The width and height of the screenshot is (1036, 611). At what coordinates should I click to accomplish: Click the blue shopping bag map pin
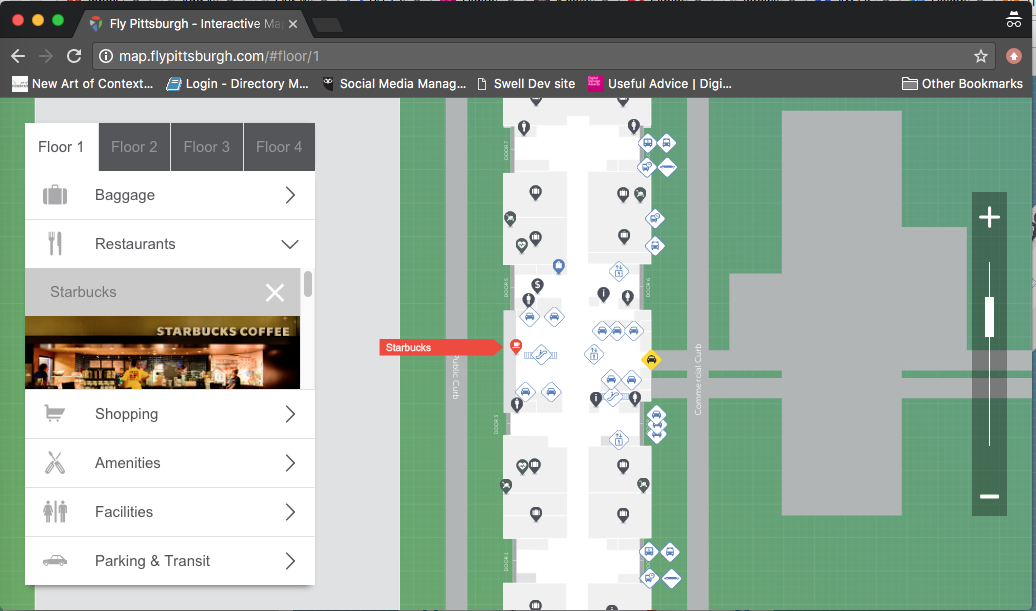(x=558, y=266)
